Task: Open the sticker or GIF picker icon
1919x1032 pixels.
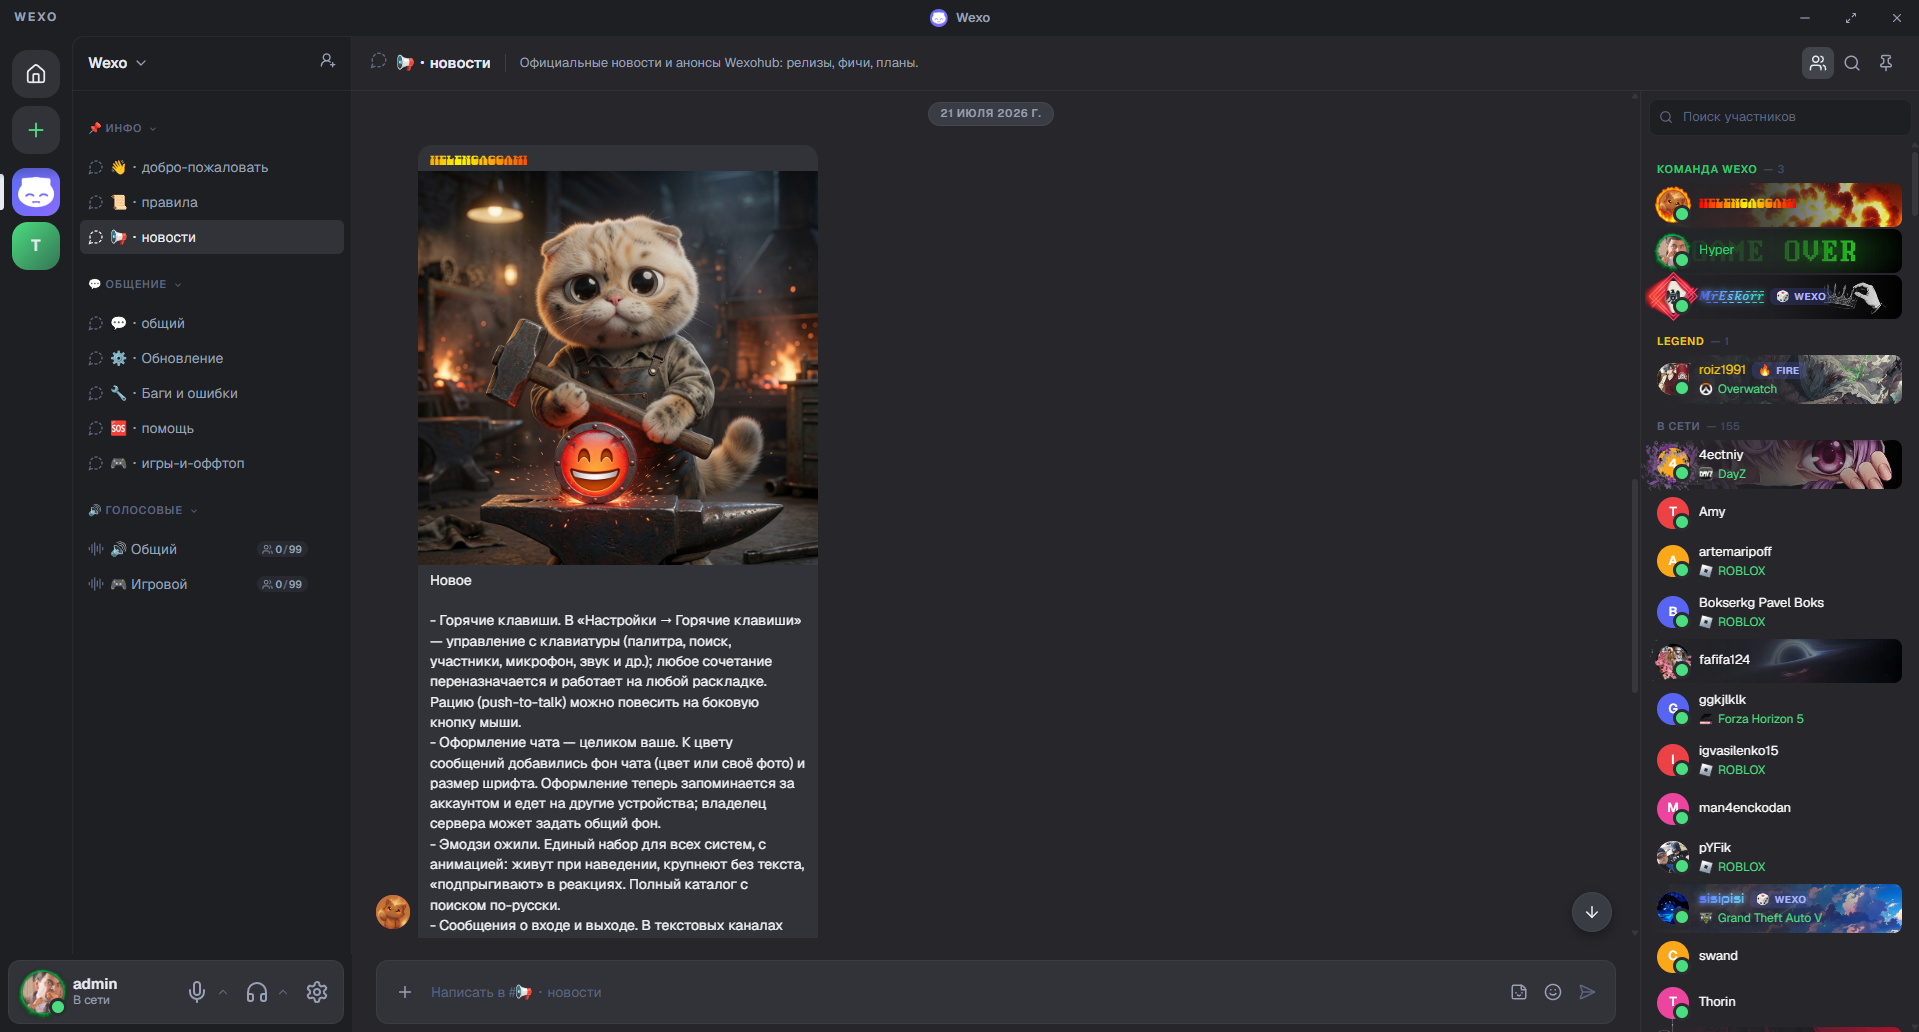Action: point(1519,992)
